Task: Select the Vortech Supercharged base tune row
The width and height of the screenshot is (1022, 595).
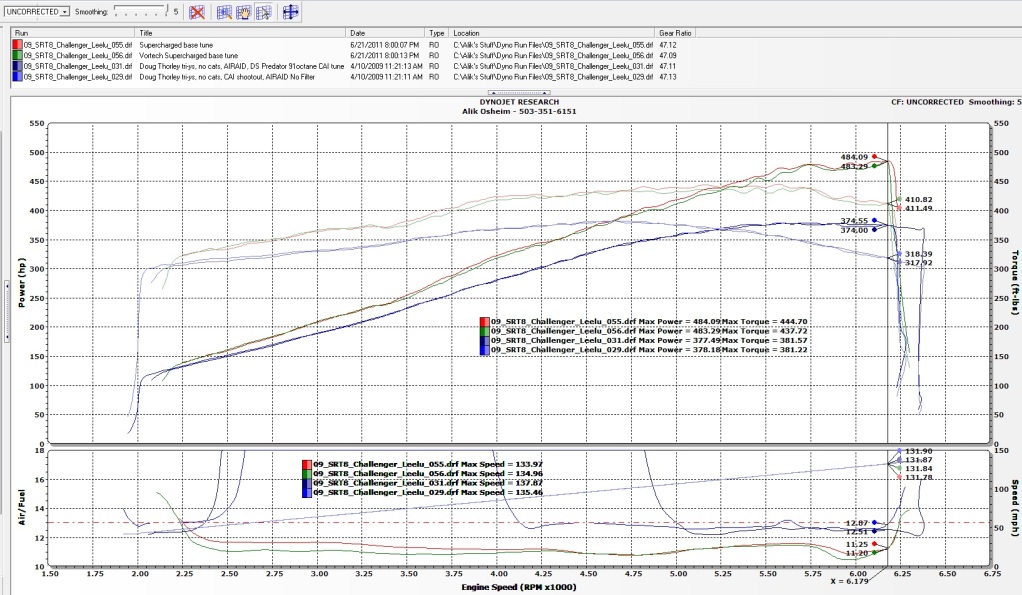Action: click(190, 56)
